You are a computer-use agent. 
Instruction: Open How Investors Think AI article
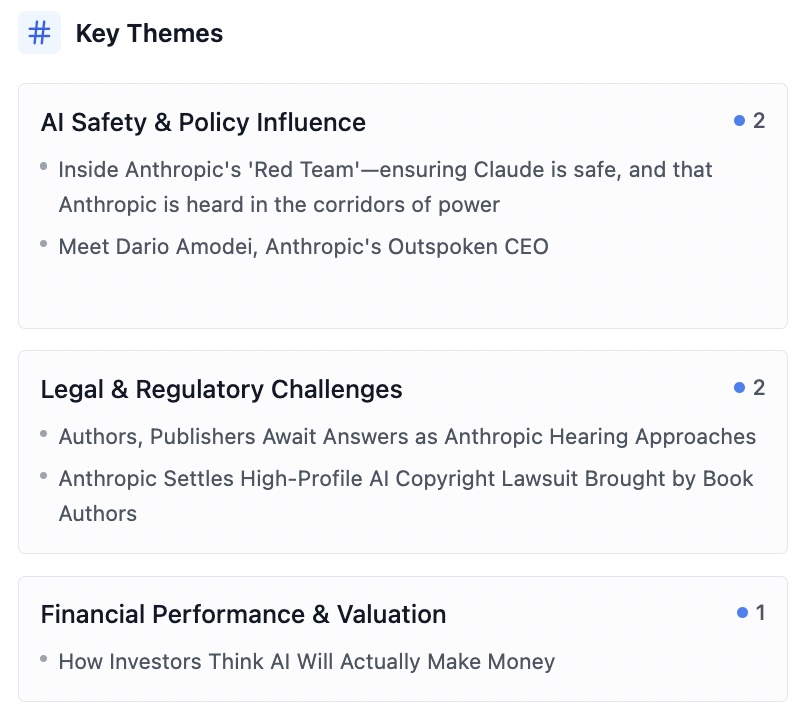306,662
